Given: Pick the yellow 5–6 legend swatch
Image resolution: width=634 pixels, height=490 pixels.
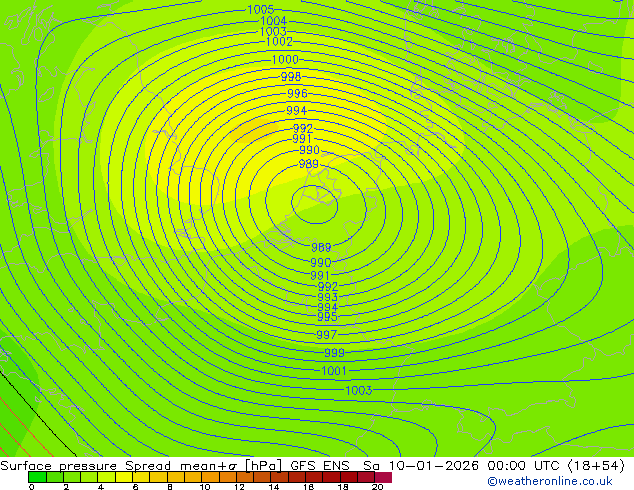Looking at the screenshot, I should (x=124, y=477).
